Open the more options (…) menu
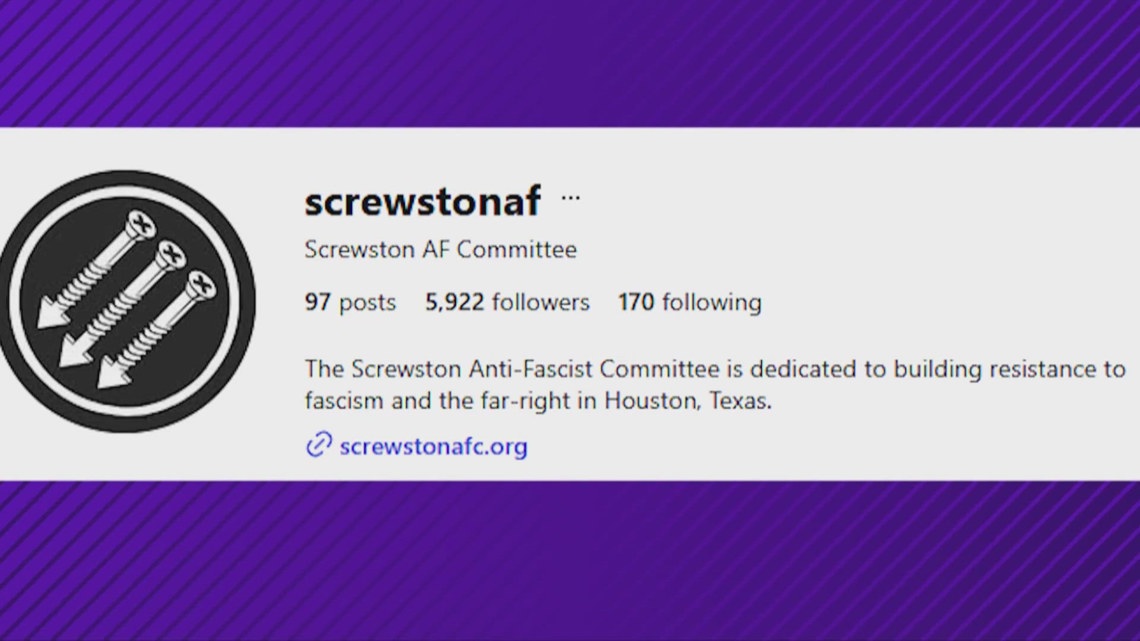The image size is (1140, 641). [x=571, y=197]
